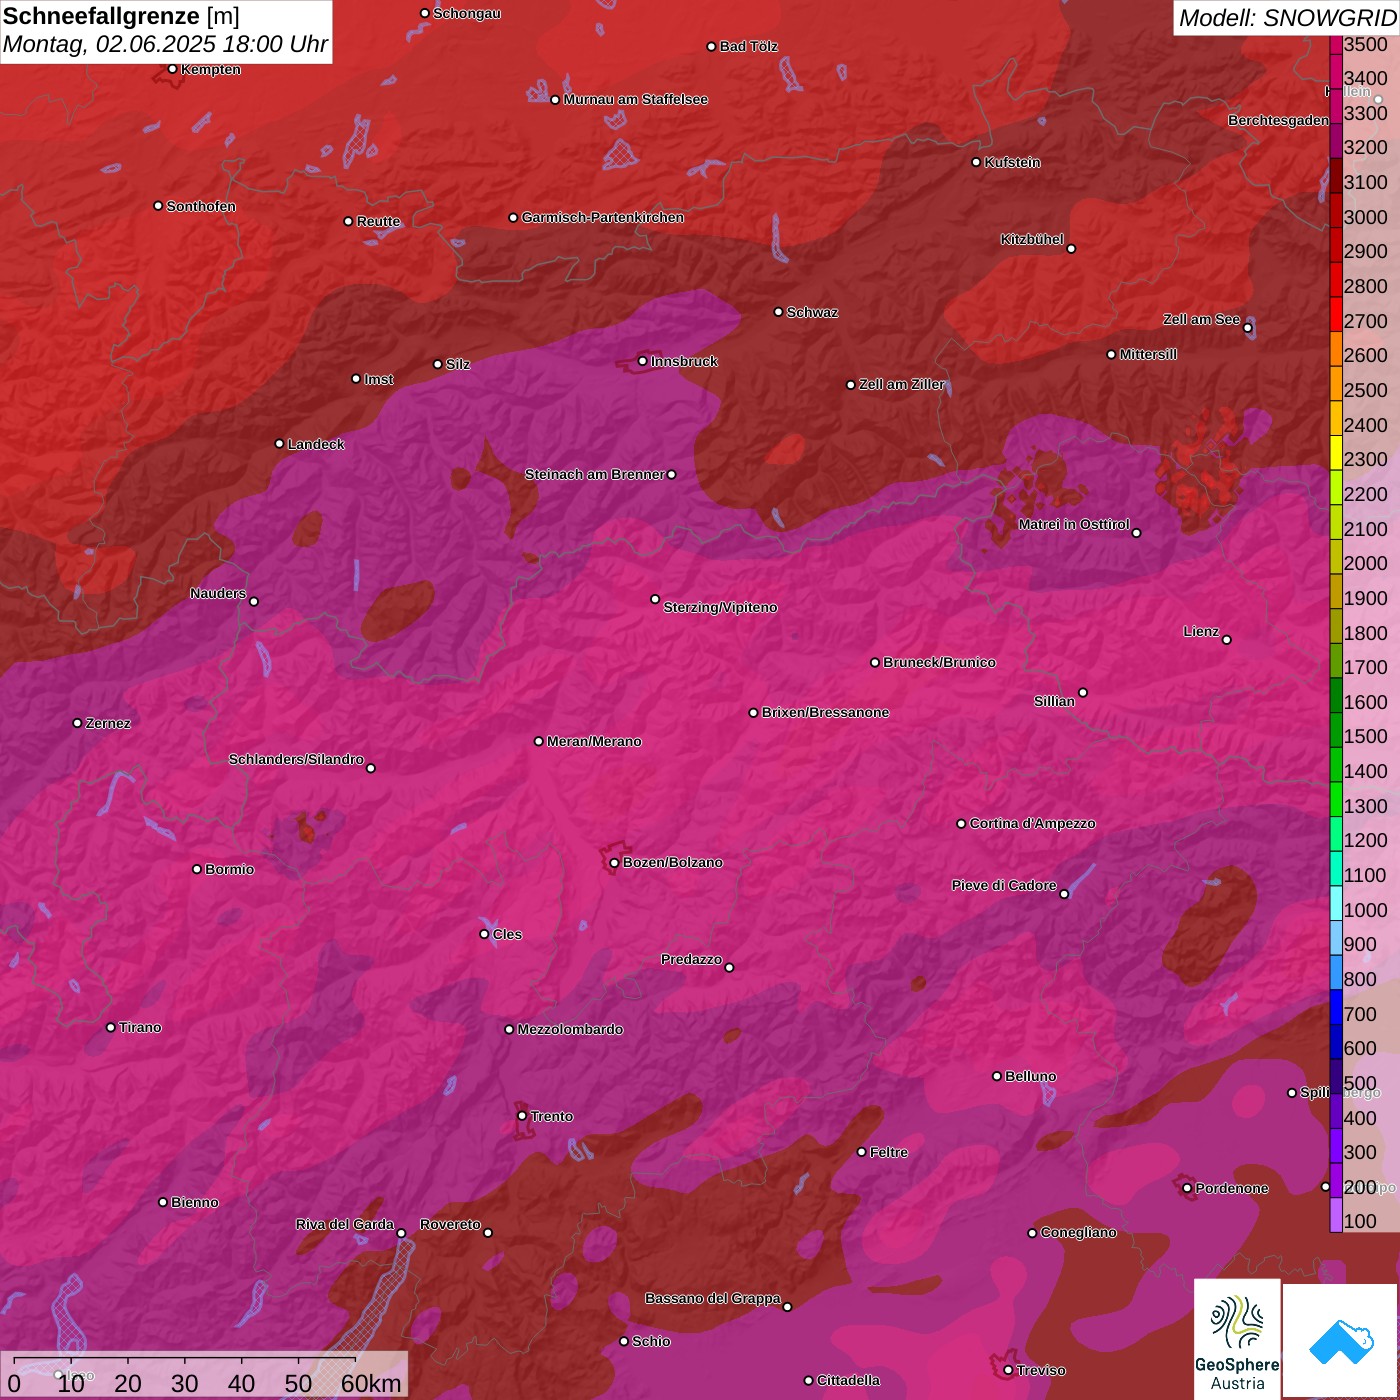The height and width of the screenshot is (1400, 1400).
Task: Click the 'Zernez' label
Action: (108, 723)
